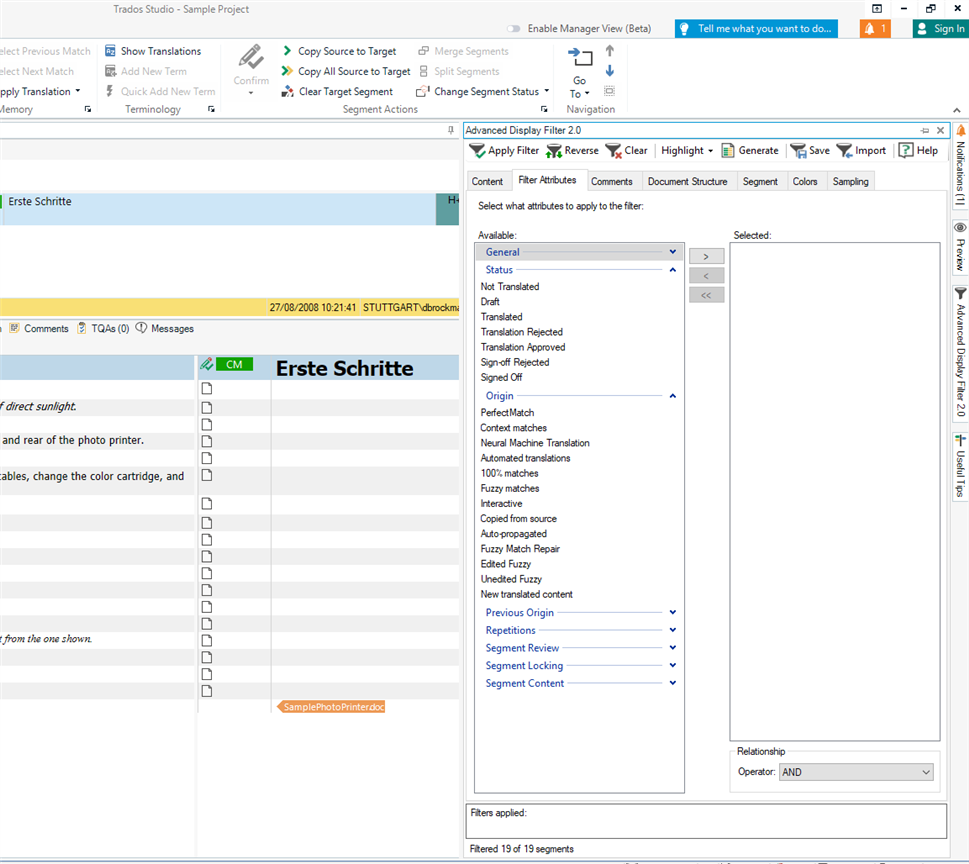Select Neural Machine Translation origin

pos(535,443)
